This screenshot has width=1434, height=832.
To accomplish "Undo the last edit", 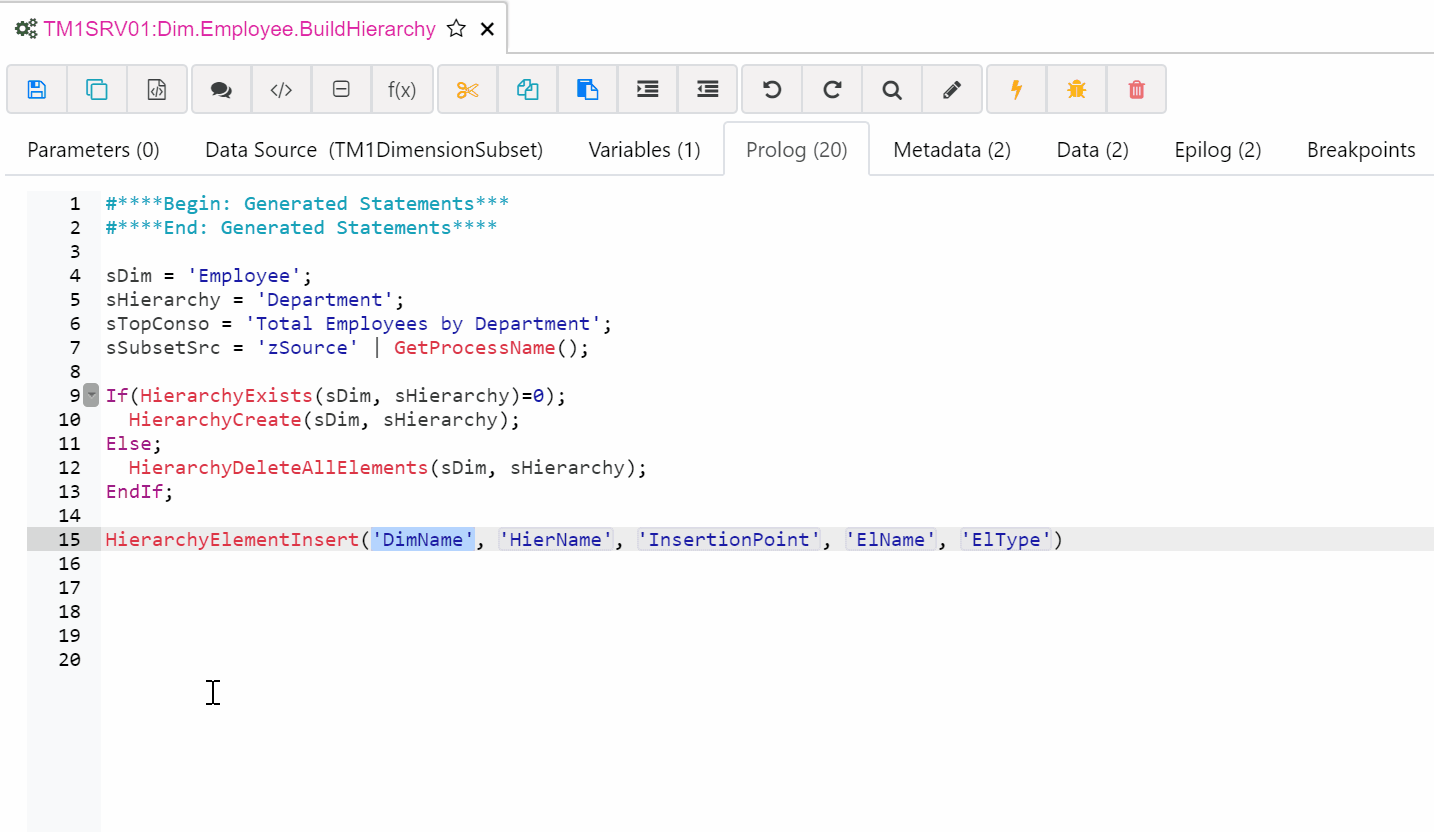I will point(771,89).
